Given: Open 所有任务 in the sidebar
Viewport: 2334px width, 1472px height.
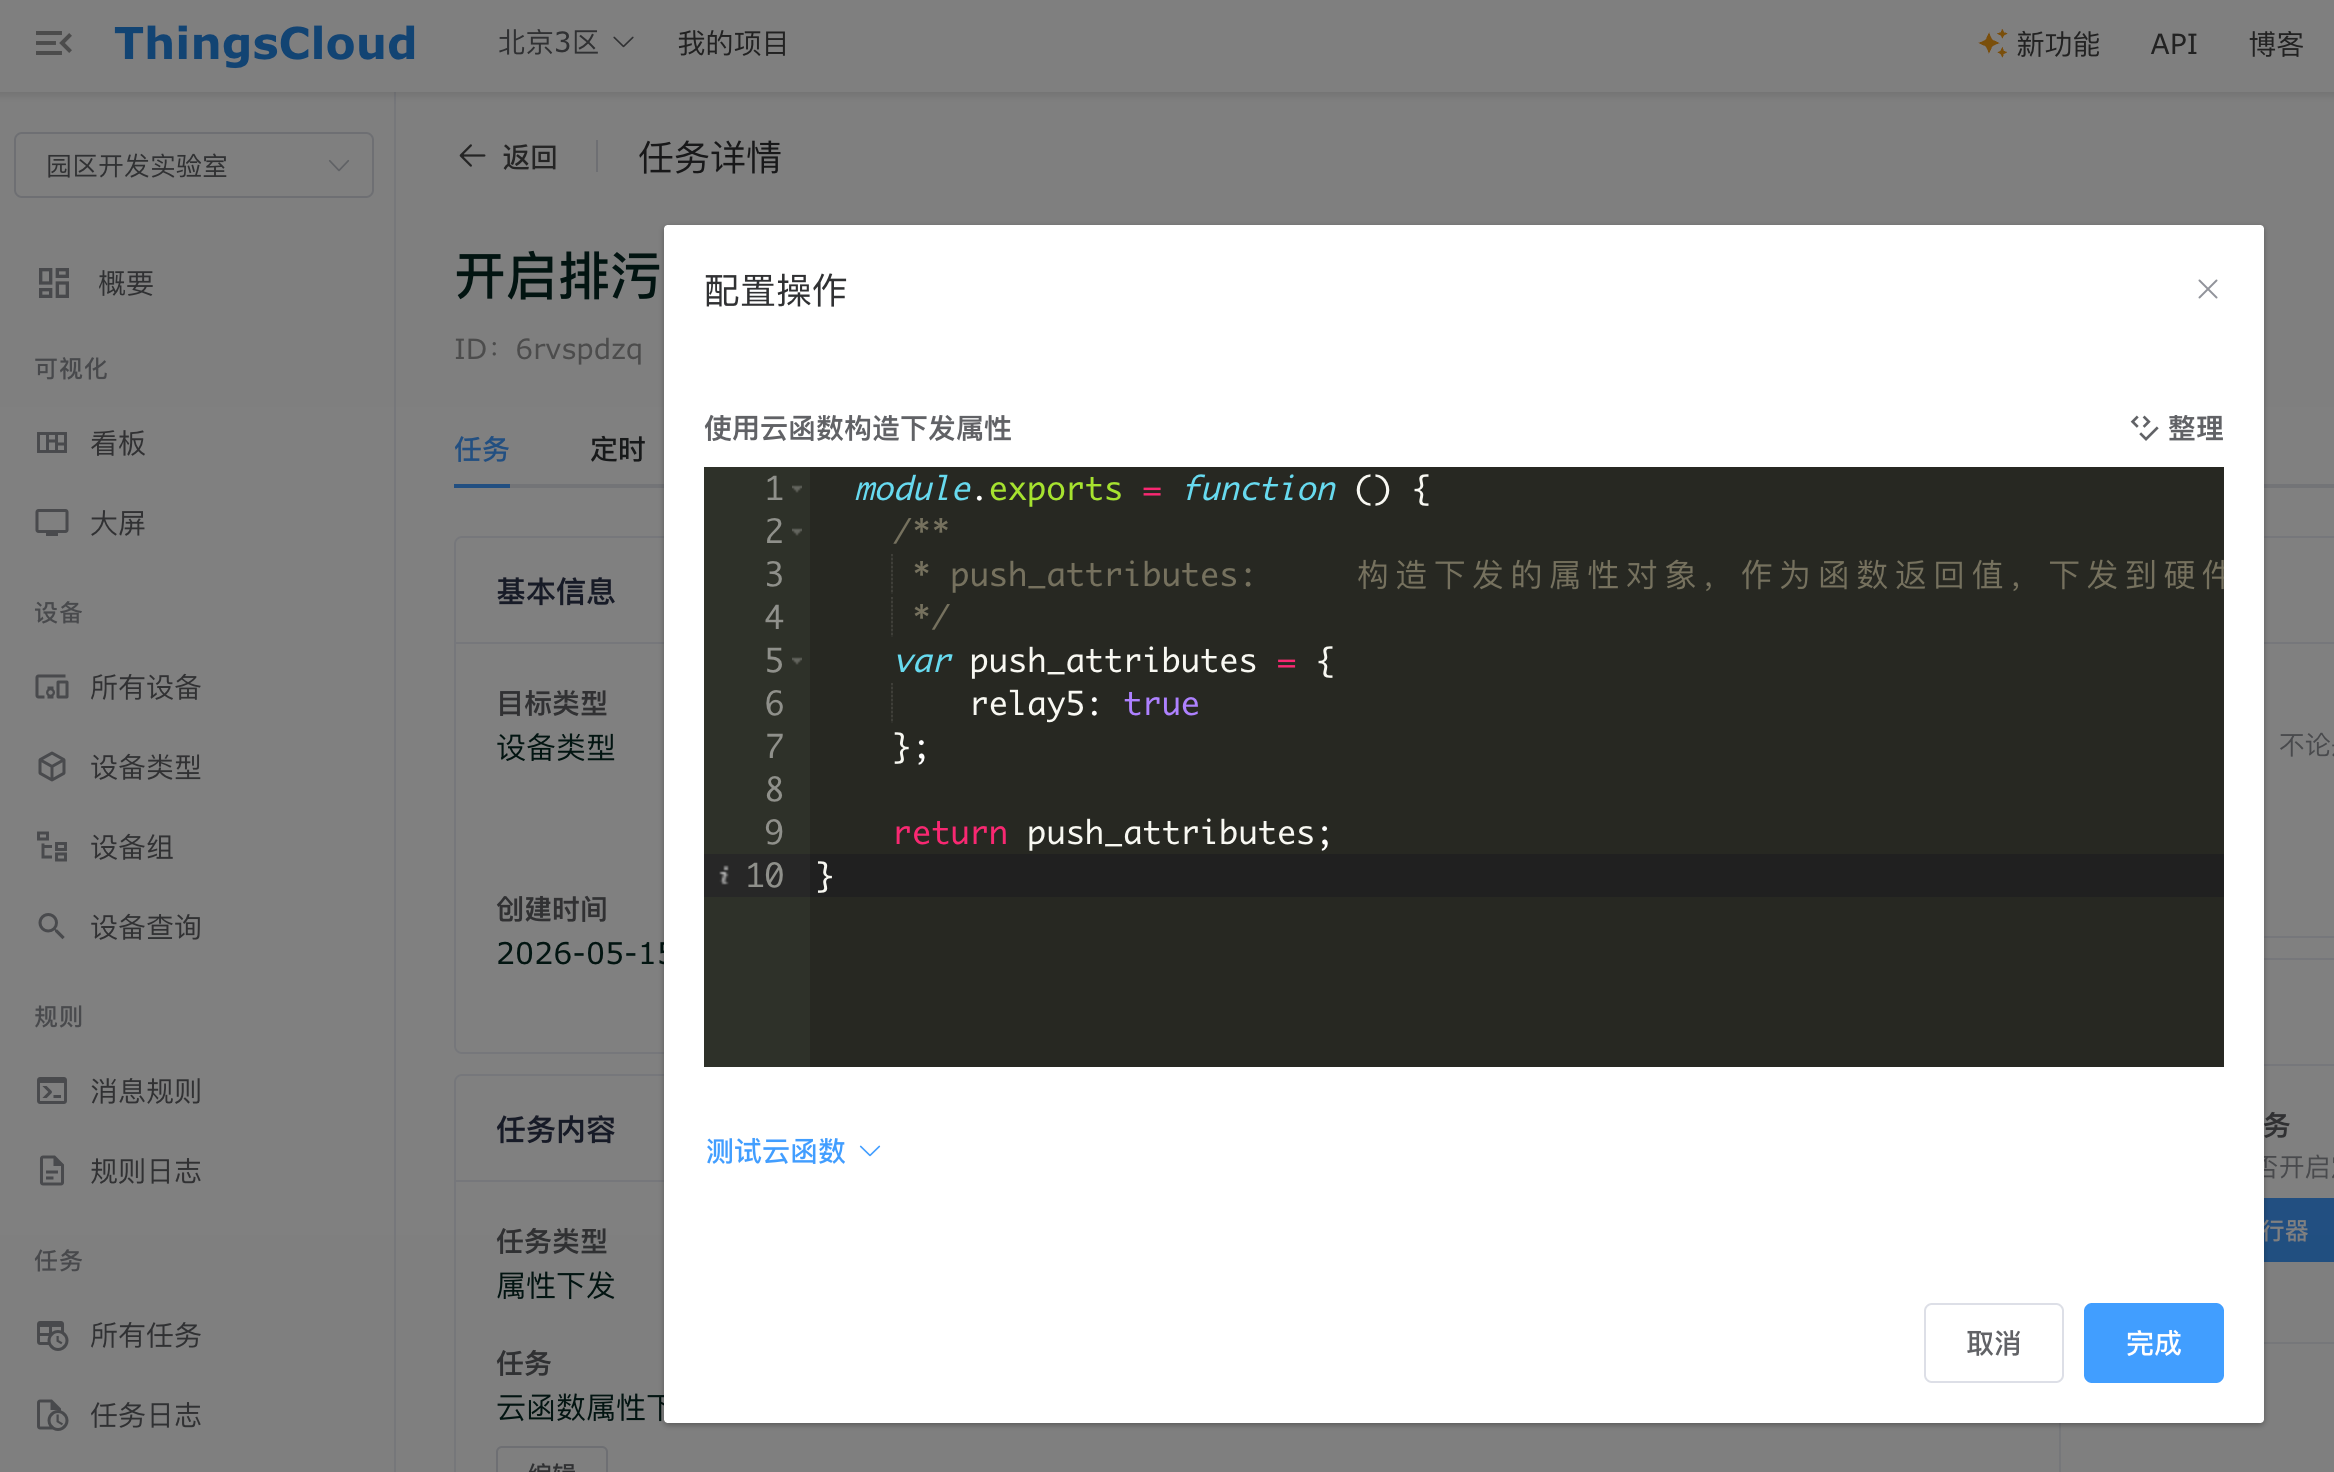Looking at the screenshot, I should pyautogui.click(x=146, y=1335).
